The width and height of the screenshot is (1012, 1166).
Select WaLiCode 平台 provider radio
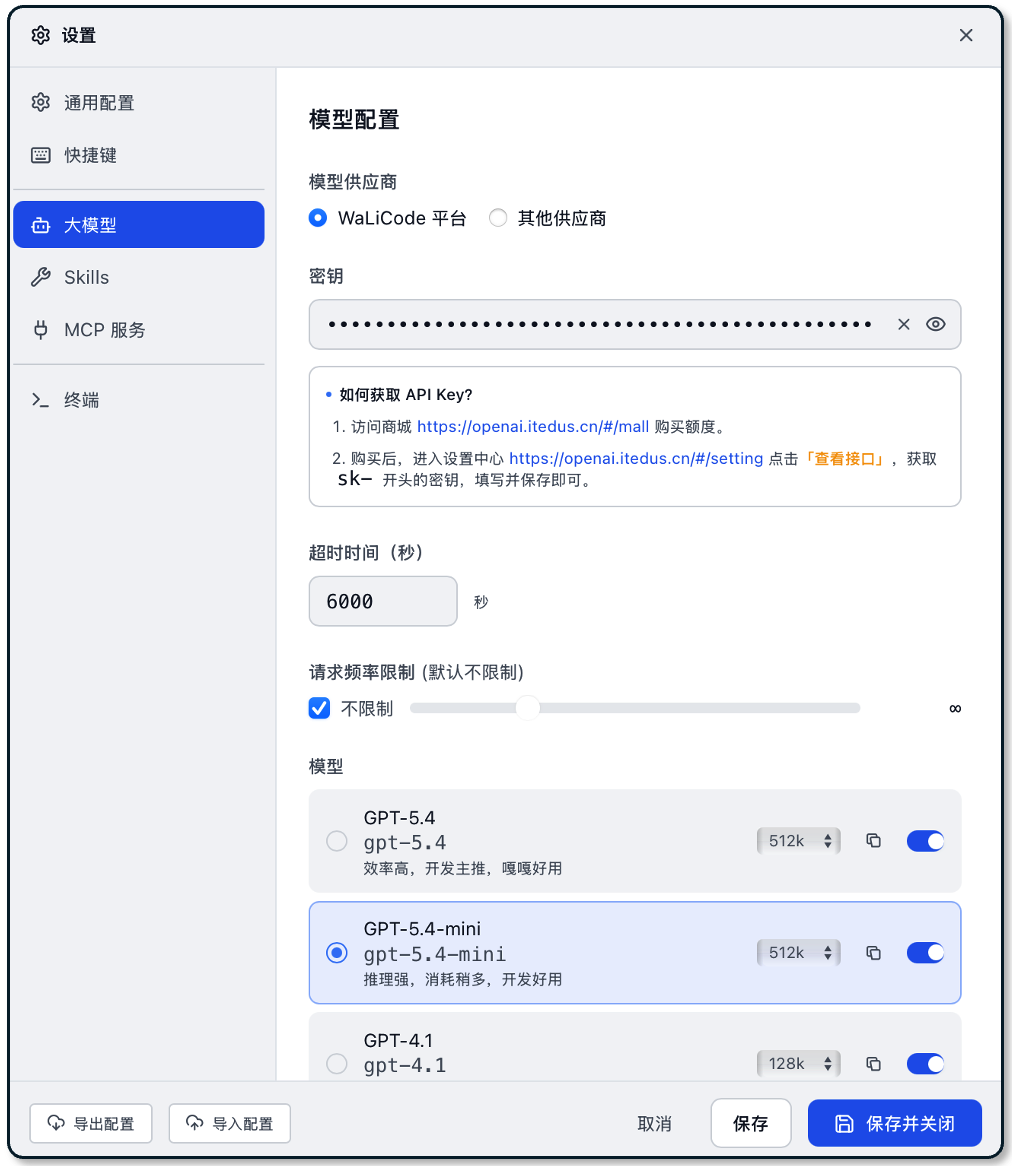click(x=318, y=218)
